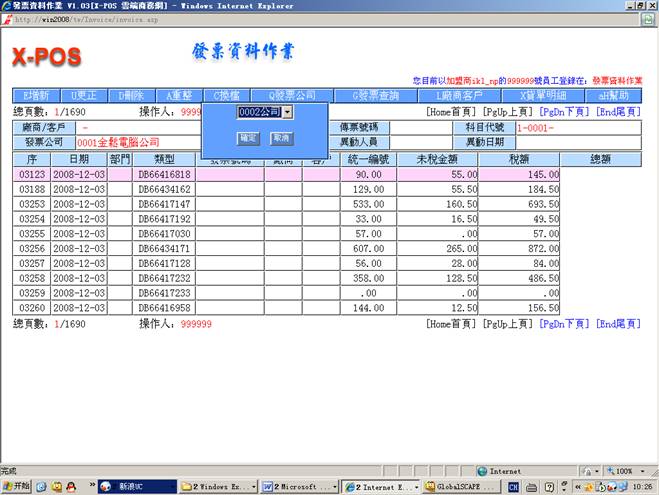
Task: Click the CH input language indicator
Action: (x=513, y=486)
